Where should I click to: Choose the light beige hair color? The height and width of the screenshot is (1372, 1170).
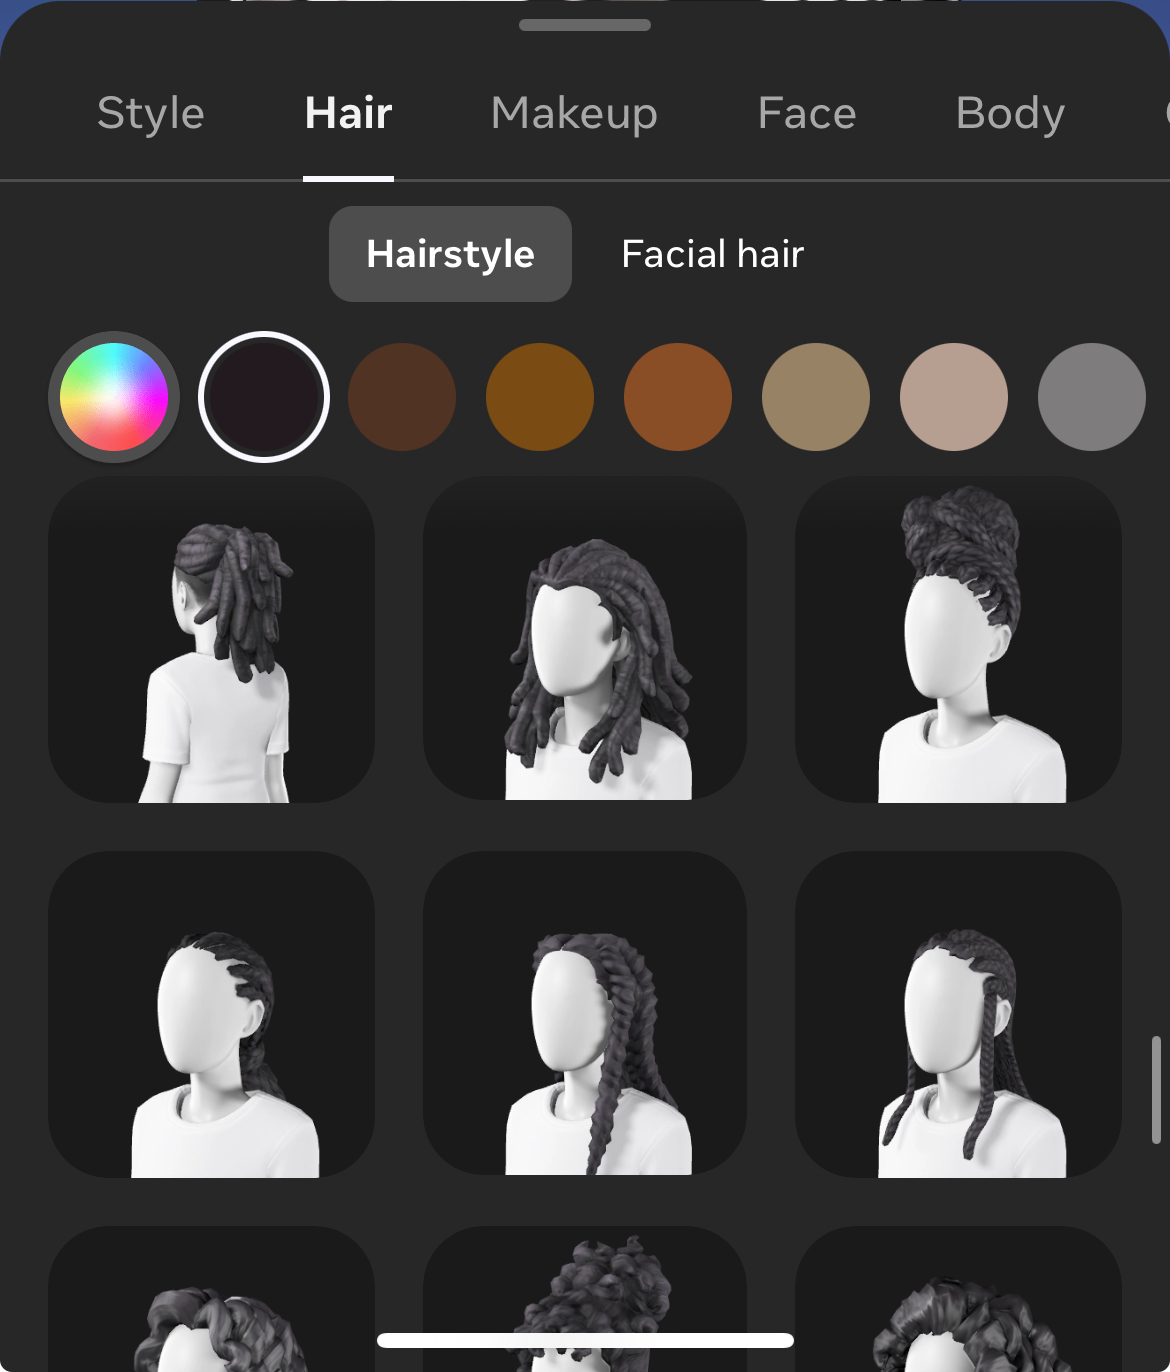[953, 396]
